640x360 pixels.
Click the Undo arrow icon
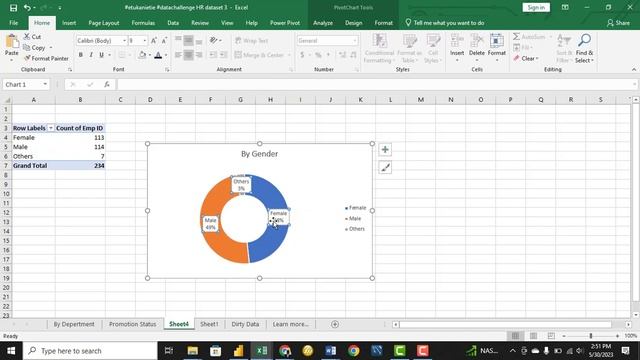tap(27, 7)
